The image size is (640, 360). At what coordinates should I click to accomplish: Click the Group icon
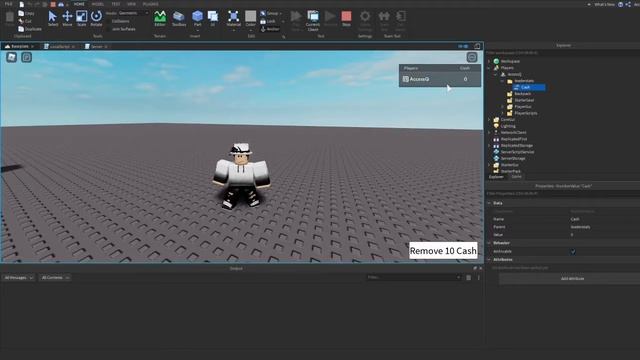pyautogui.click(x=263, y=13)
